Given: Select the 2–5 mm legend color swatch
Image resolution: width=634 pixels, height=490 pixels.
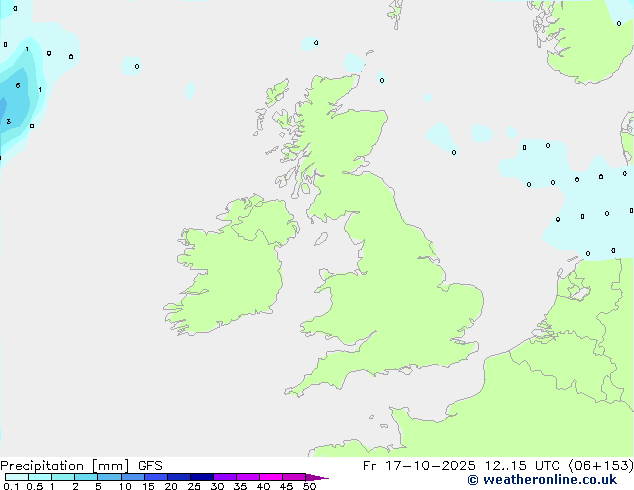Looking at the screenshot, I should [86, 477].
